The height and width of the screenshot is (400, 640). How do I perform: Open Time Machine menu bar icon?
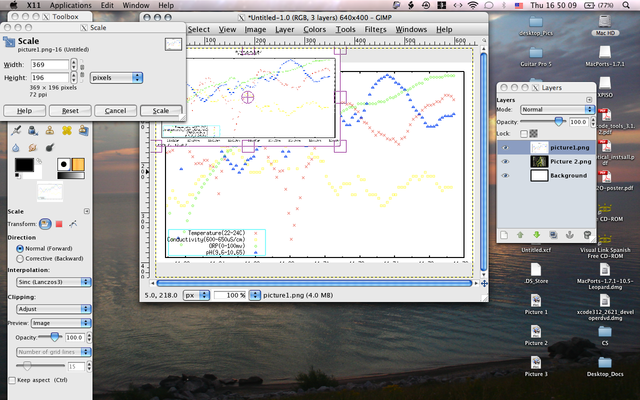(x=426, y=5)
